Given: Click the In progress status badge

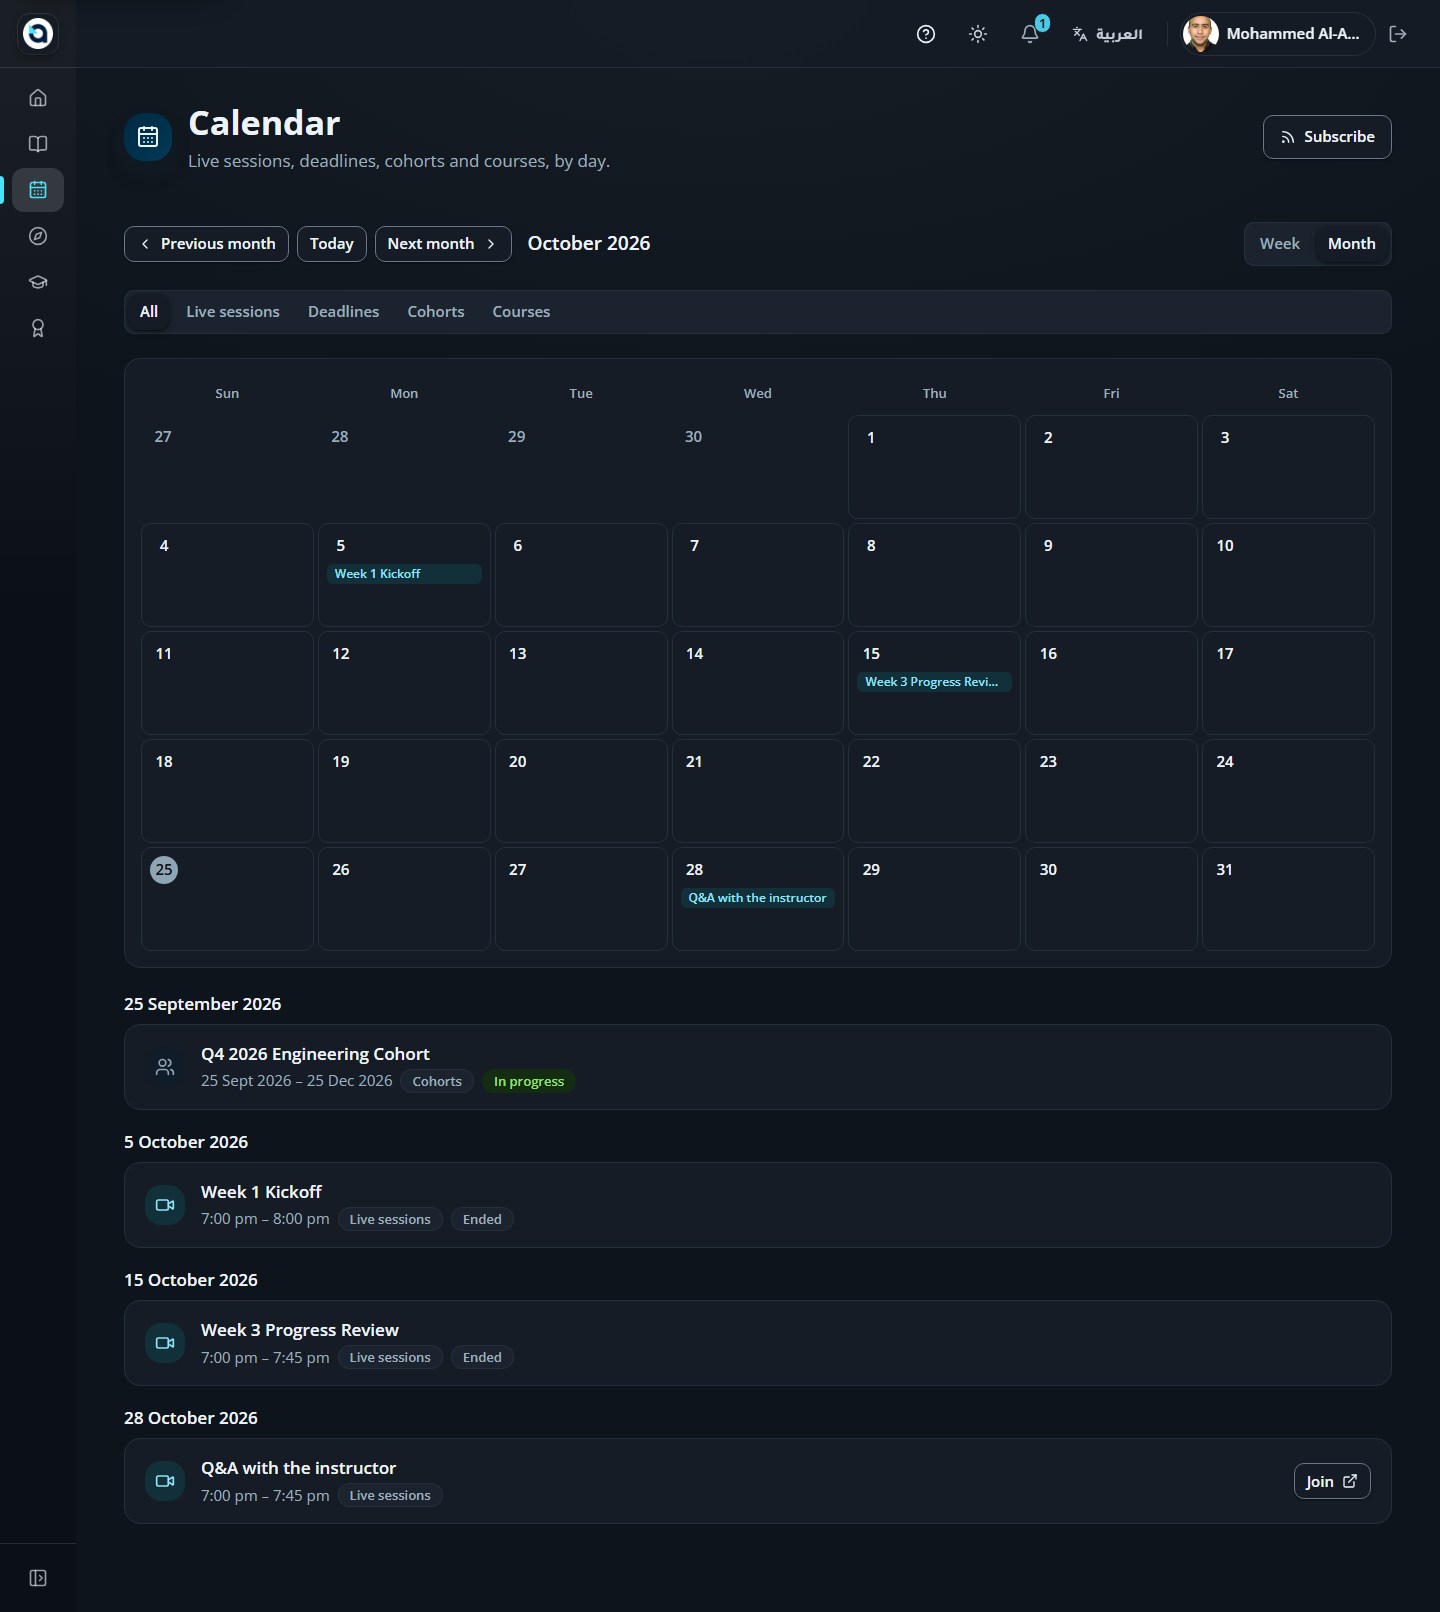Looking at the screenshot, I should coord(529,1081).
